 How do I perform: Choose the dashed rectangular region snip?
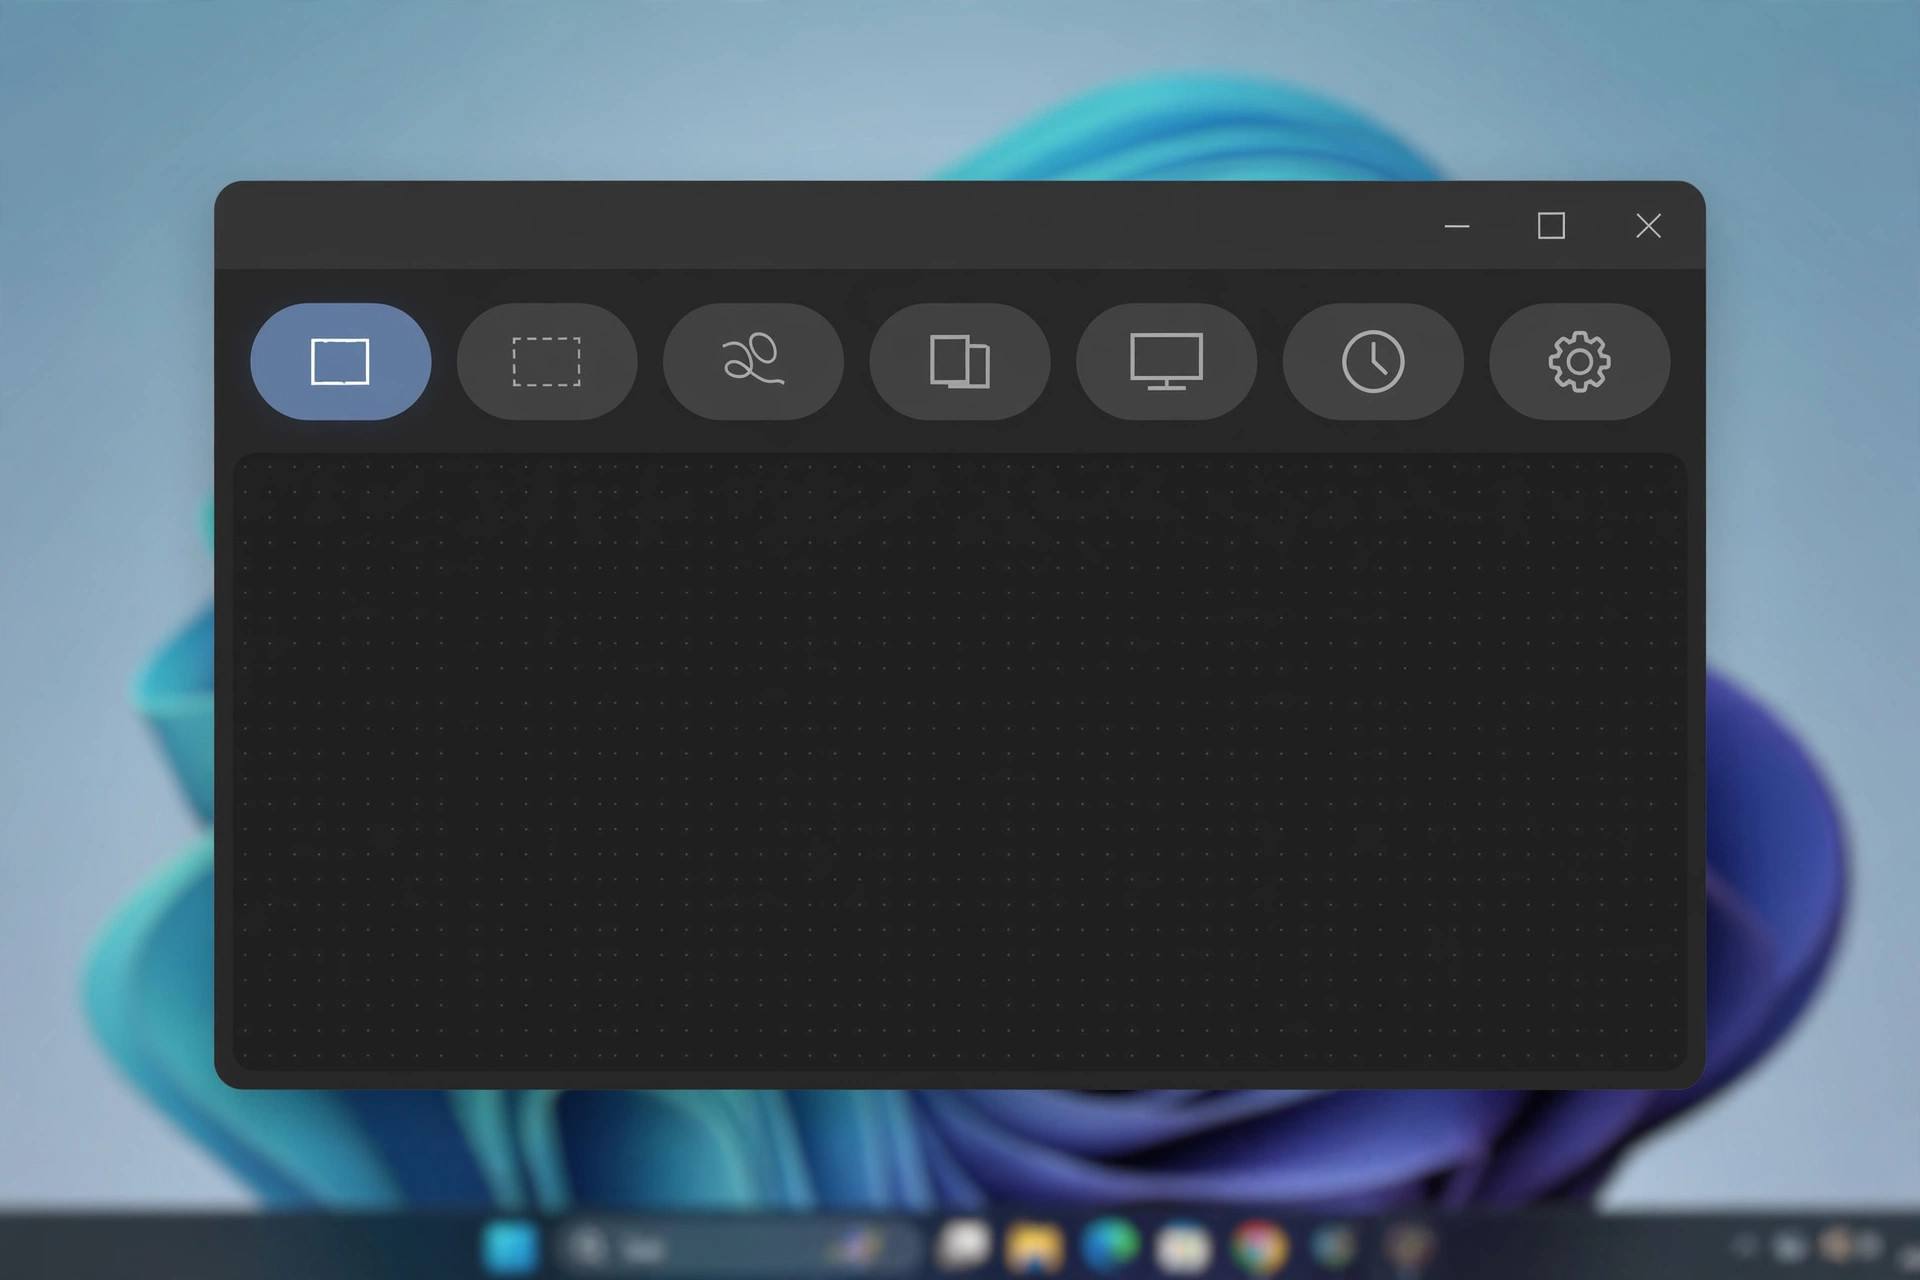(547, 361)
